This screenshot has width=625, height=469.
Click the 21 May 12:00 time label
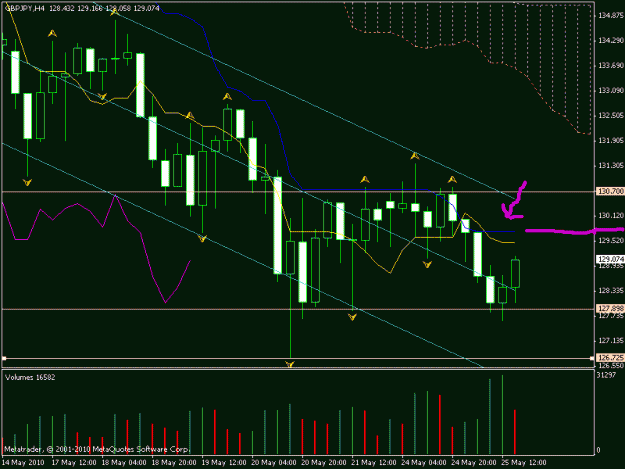coord(373,463)
